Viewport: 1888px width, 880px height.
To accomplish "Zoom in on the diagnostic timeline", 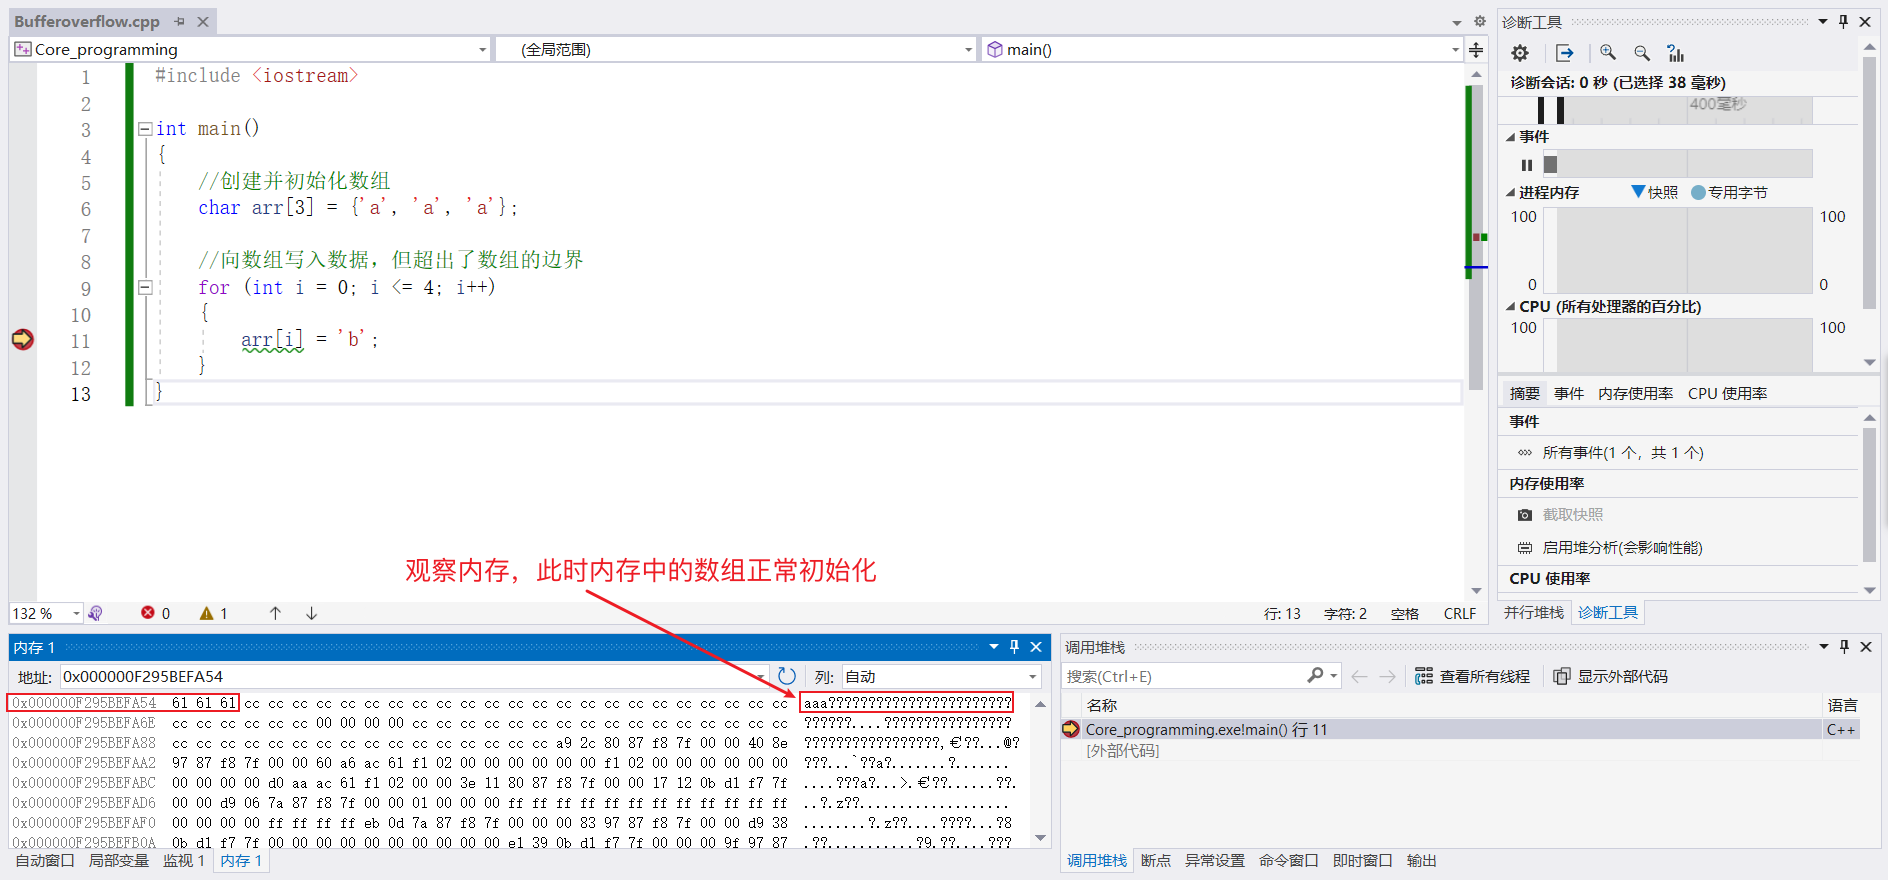I will tap(1608, 53).
